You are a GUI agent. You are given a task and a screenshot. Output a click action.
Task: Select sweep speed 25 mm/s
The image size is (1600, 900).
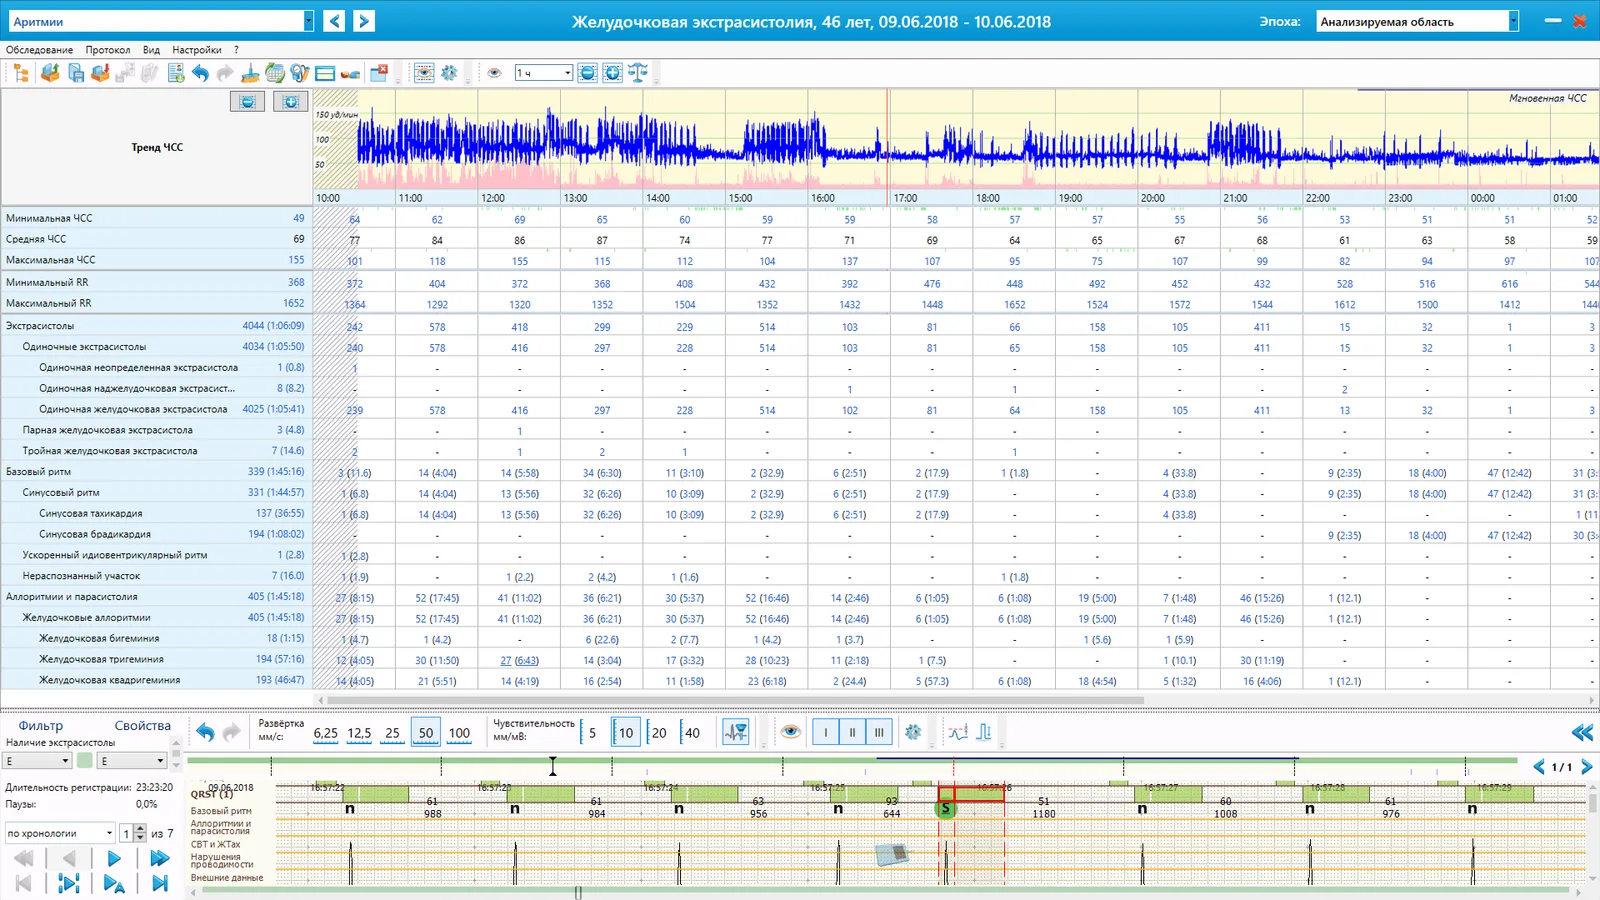(x=393, y=733)
